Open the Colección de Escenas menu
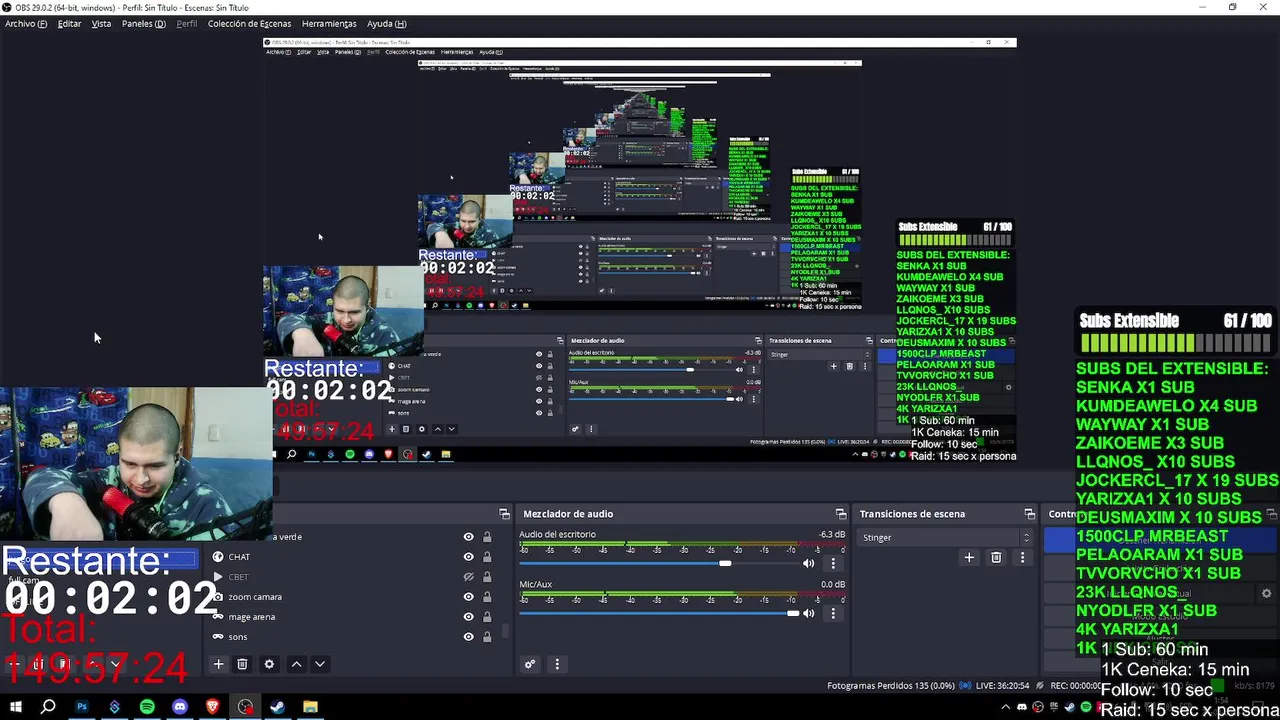Screen dimensions: 1280x720 pyautogui.click(x=249, y=23)
